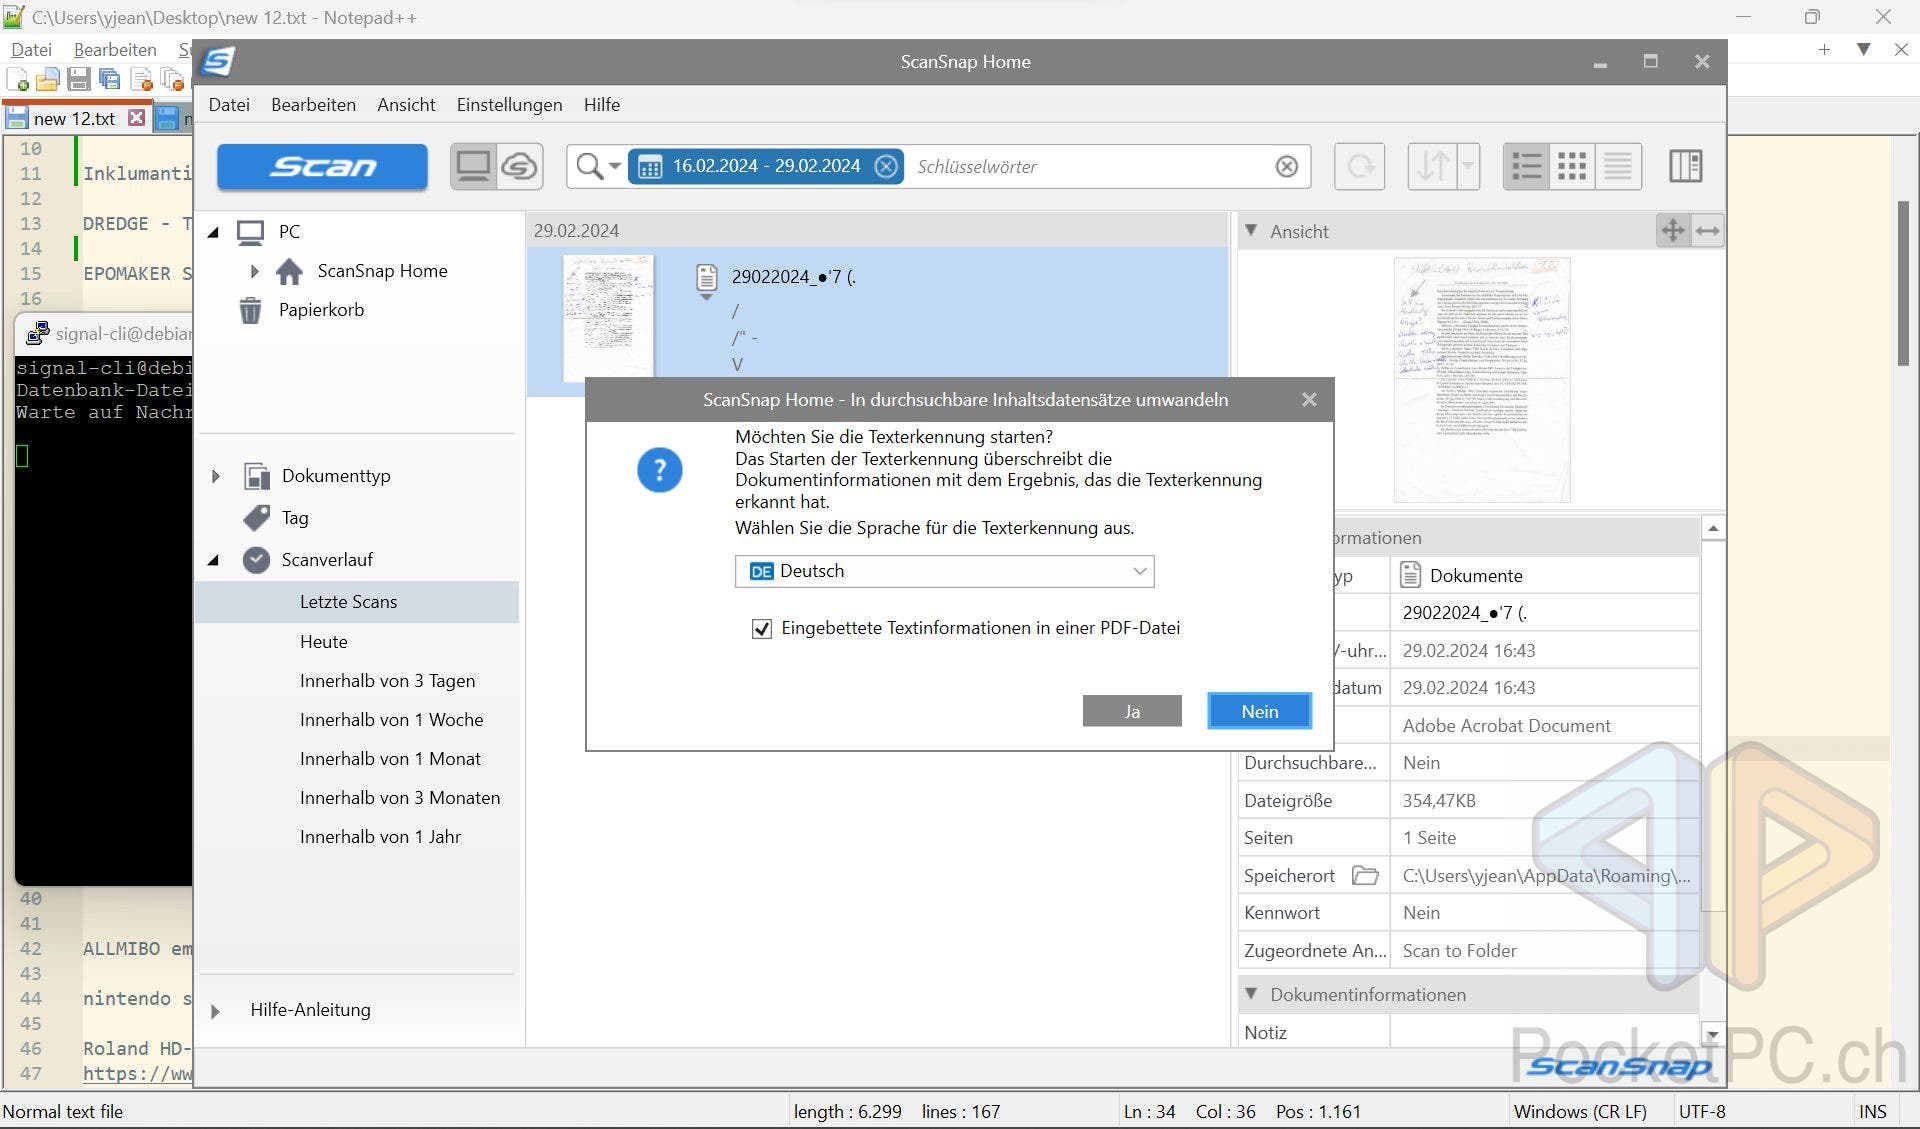Remove the 16.02.2024 - 29.02.2024 date filter
The height and width of the screenshot is (1129, 1920).
coord(886,166)
